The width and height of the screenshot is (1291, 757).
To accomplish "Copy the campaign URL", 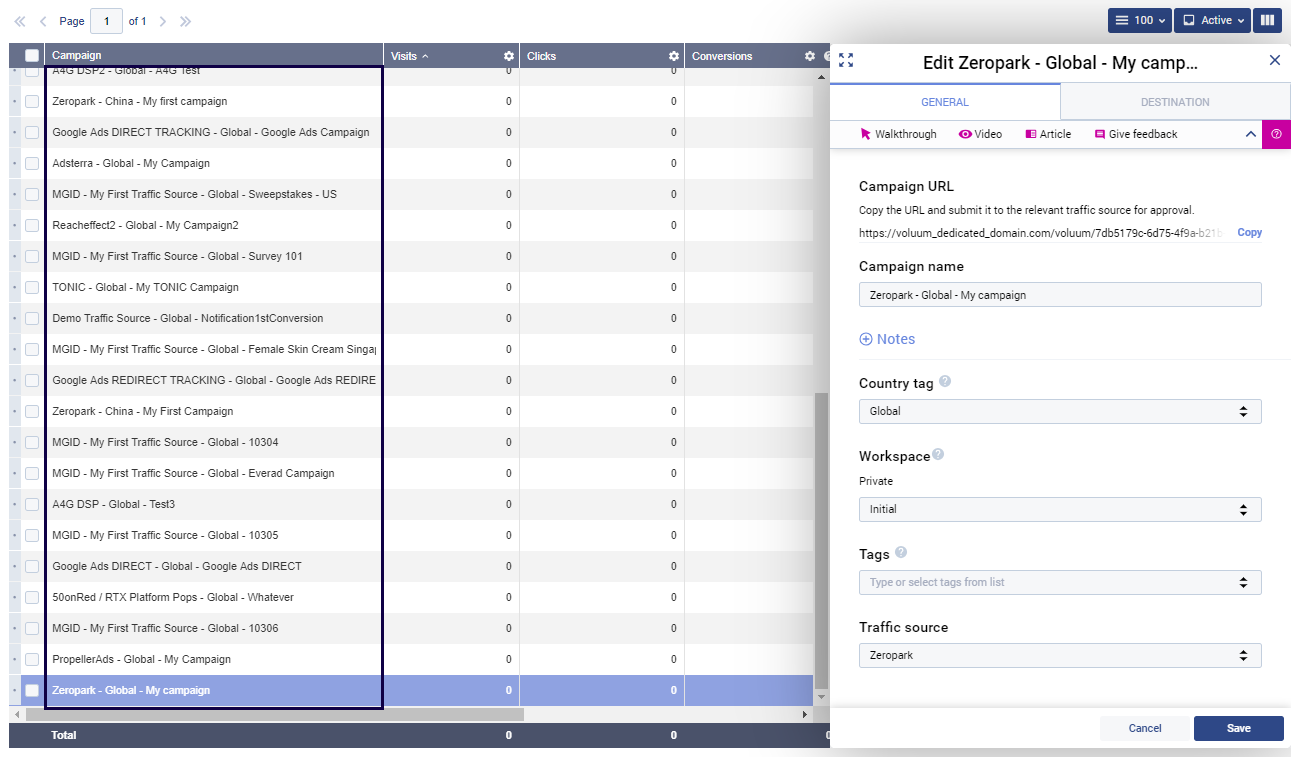I will coord(1249,232).
